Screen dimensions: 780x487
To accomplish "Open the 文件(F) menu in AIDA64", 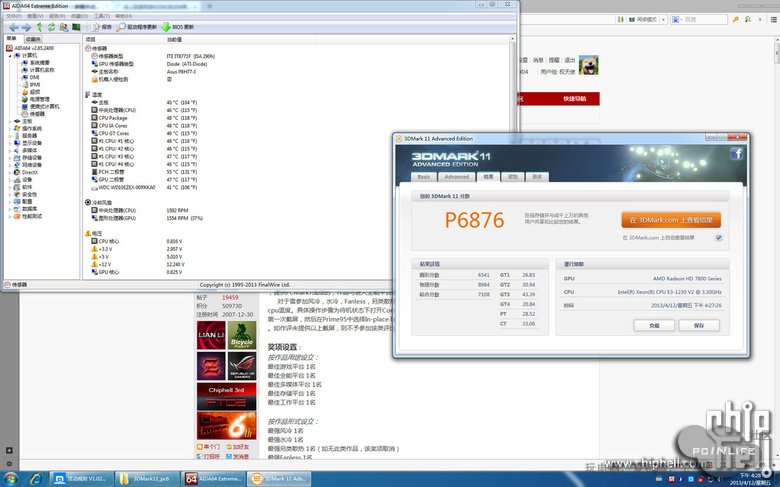I will (x=14, y=16).
